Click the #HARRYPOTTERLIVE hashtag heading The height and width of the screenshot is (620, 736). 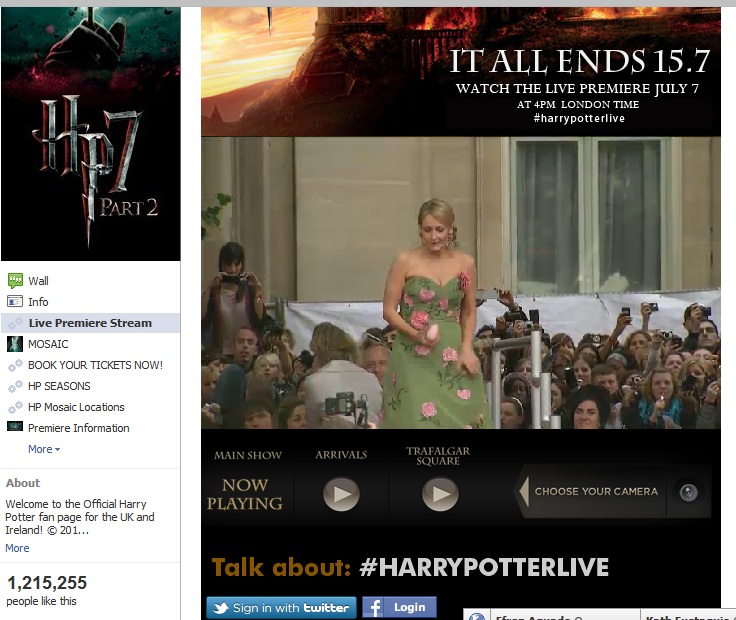click(x=484, y=567)
